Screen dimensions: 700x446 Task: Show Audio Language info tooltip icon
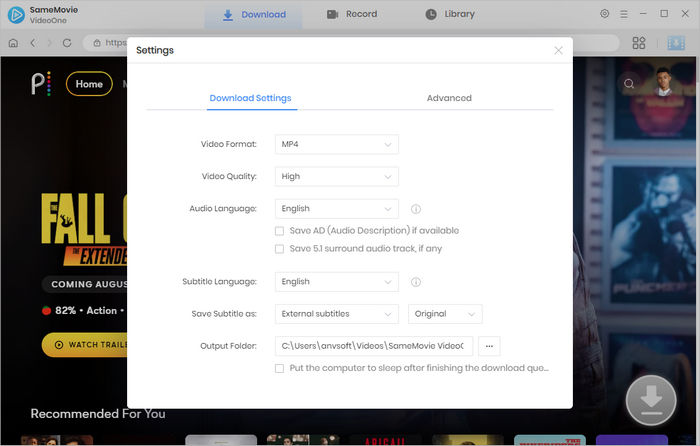click(x=416, y=209)
